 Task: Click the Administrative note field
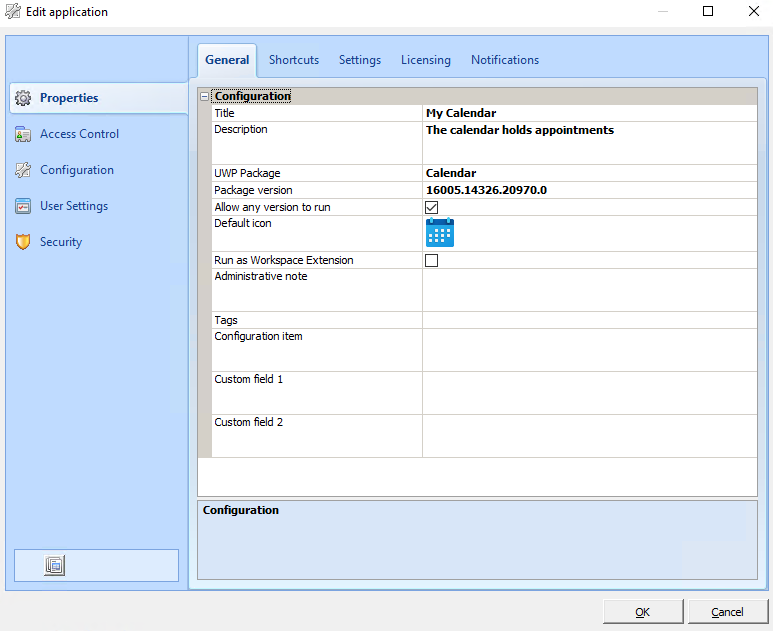click(x=588, y=290)
